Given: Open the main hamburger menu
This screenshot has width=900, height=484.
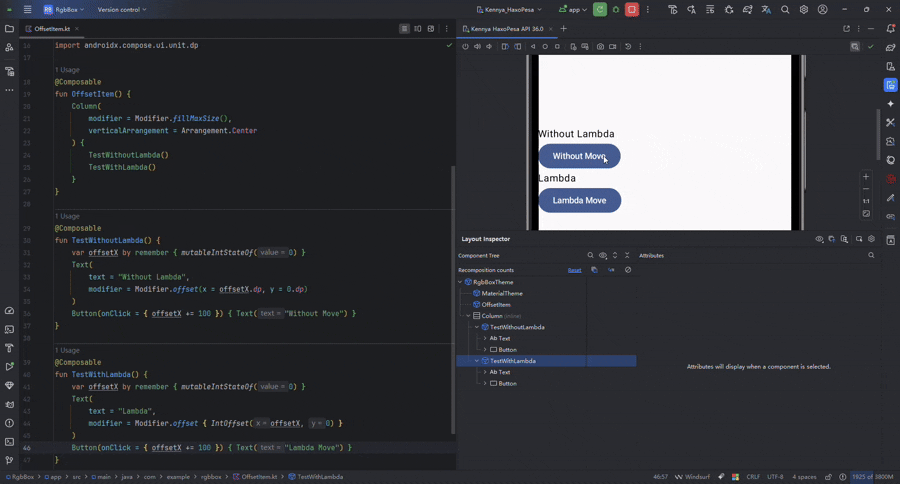Looking at the screenshot, I should pos(28,10).
